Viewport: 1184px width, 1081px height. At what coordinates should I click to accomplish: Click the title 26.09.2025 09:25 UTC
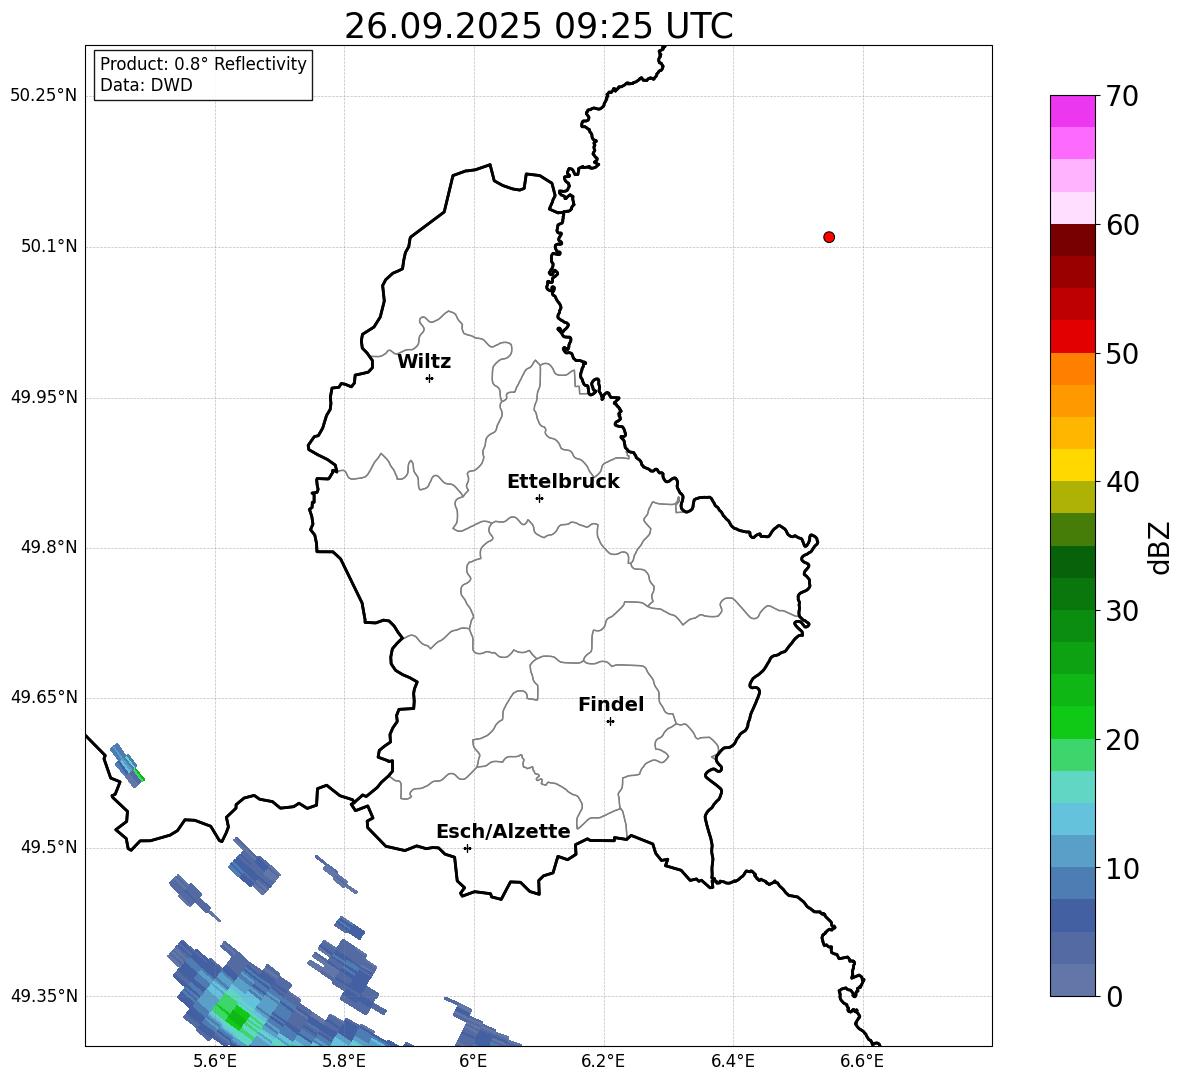click(x=538, y=26)
